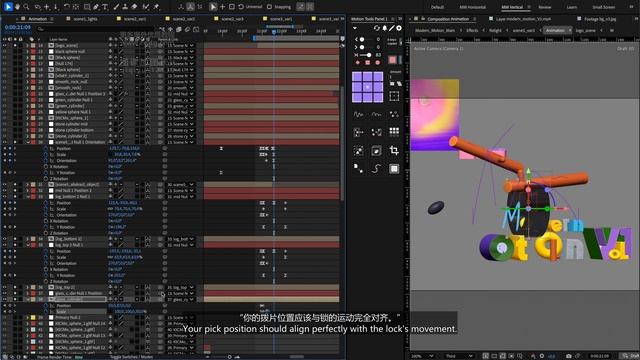This screenshot has width=640, height=360.
Task: Open the magnification 100% dropdown in viewer
Action: pyautogui.click(x=422, y=356)
